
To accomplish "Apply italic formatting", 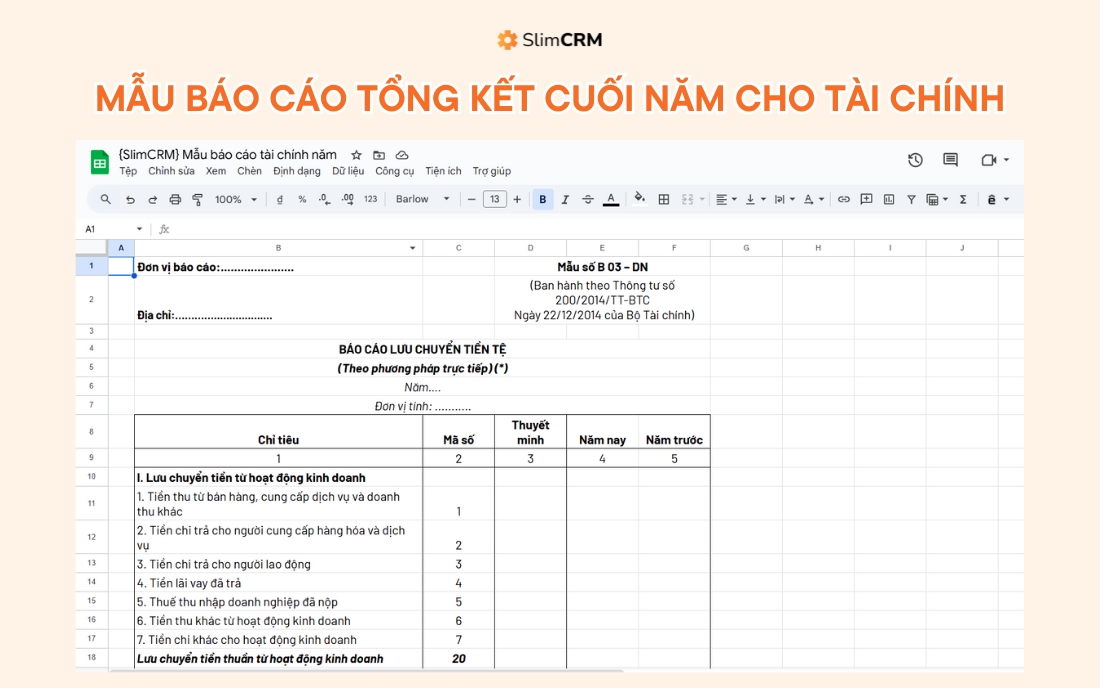I will coord(563,199).
